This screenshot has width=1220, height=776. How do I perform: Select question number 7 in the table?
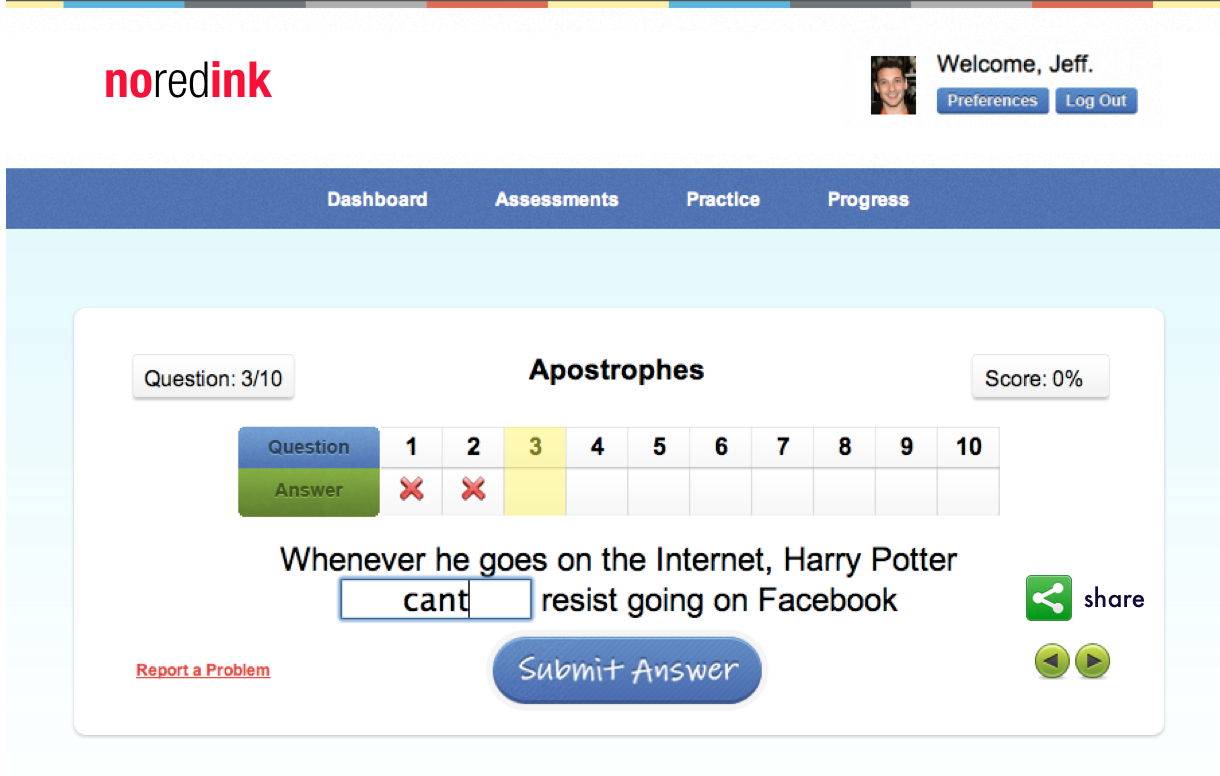pyautogui.click(x=783, y=447)
